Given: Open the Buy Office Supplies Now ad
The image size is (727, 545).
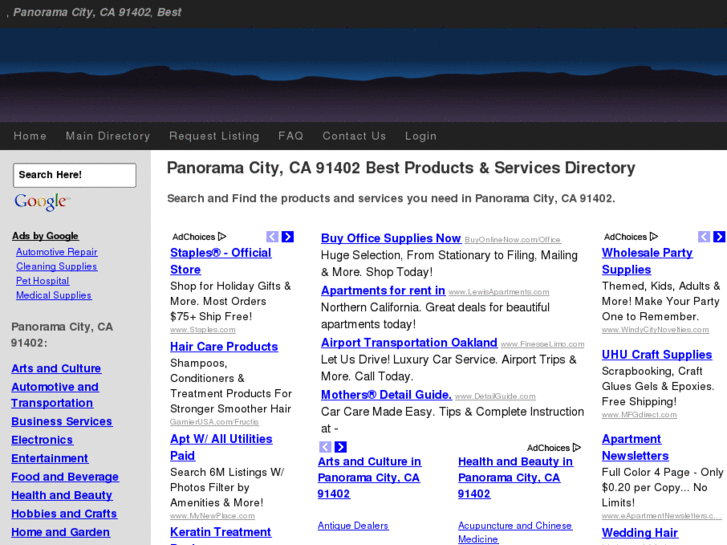Looking at the screenshot, I should [391, 238].
